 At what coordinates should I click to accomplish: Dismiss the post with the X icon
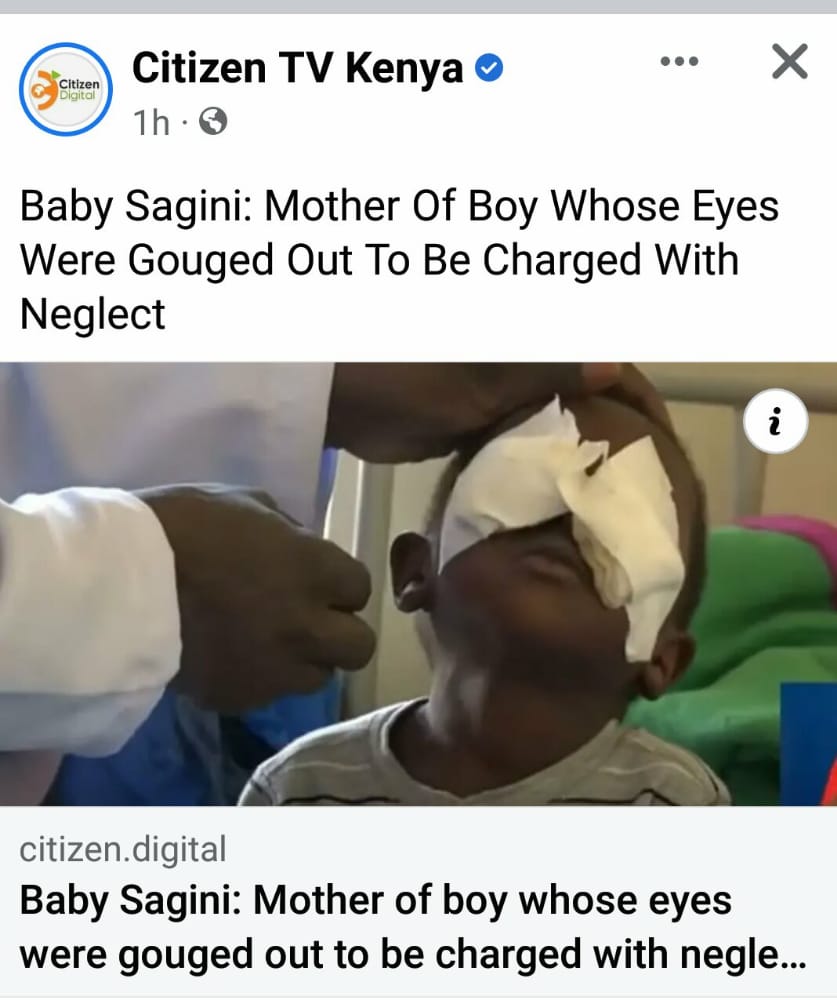pos(790,61)
